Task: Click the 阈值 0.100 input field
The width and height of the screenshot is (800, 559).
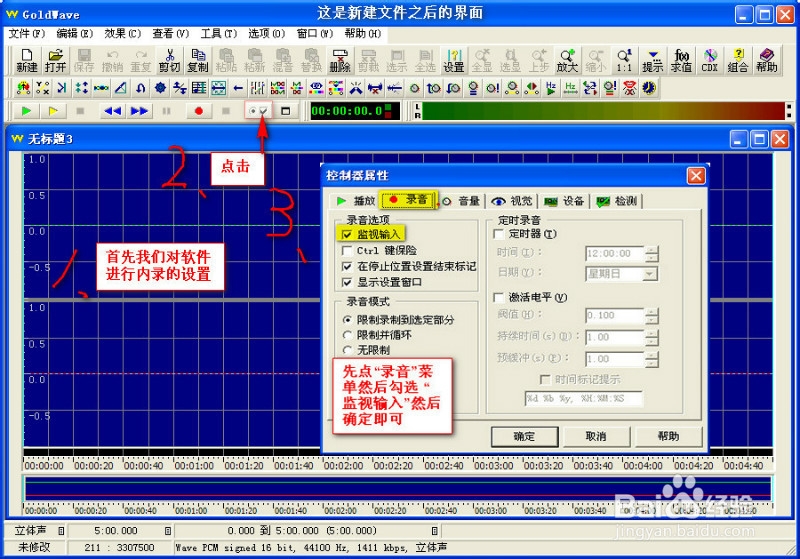Action: tap(615, 316)
